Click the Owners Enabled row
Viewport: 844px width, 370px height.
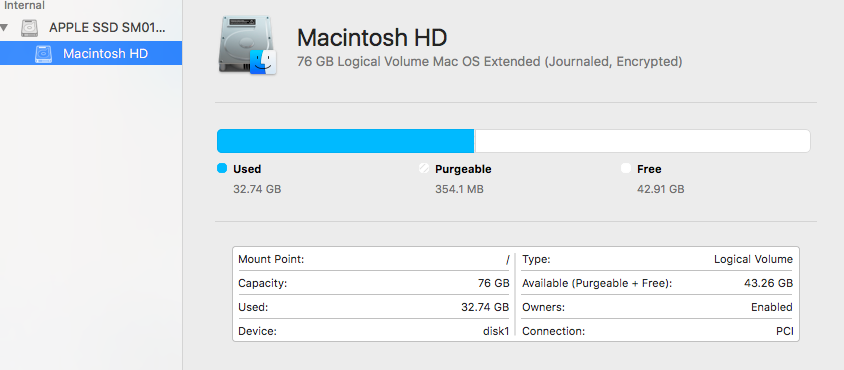657,307
